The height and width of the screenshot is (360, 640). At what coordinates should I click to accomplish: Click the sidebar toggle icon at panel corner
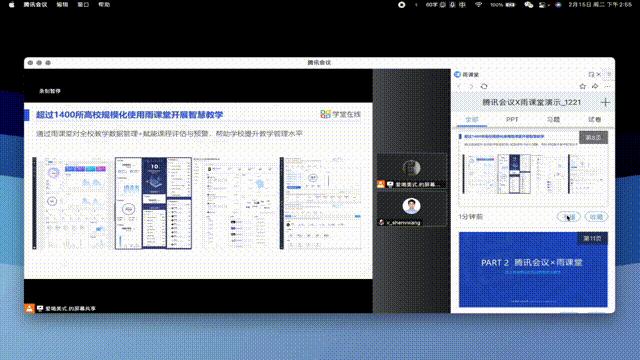tap(609, 74)
